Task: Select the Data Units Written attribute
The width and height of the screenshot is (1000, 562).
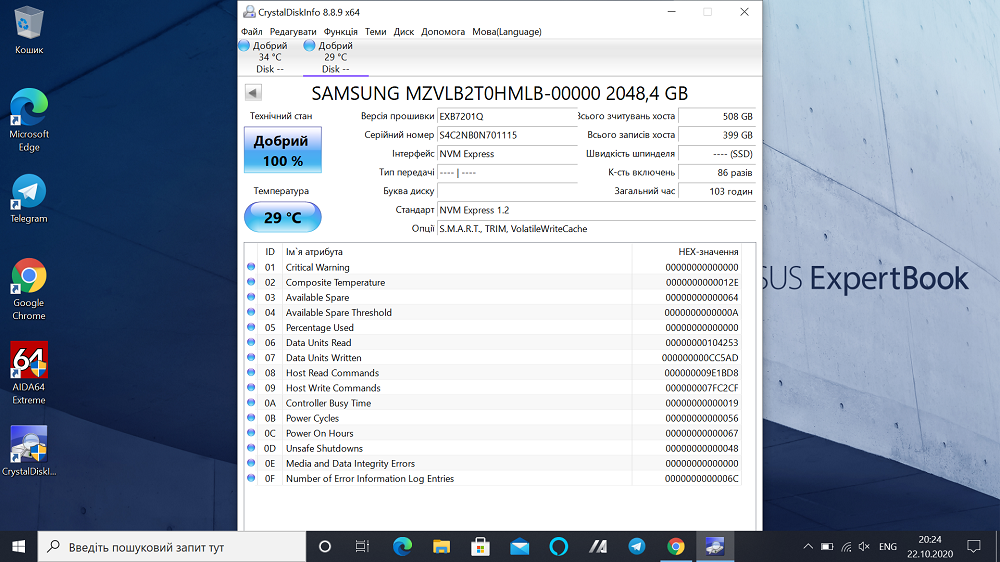Action: 493,358
